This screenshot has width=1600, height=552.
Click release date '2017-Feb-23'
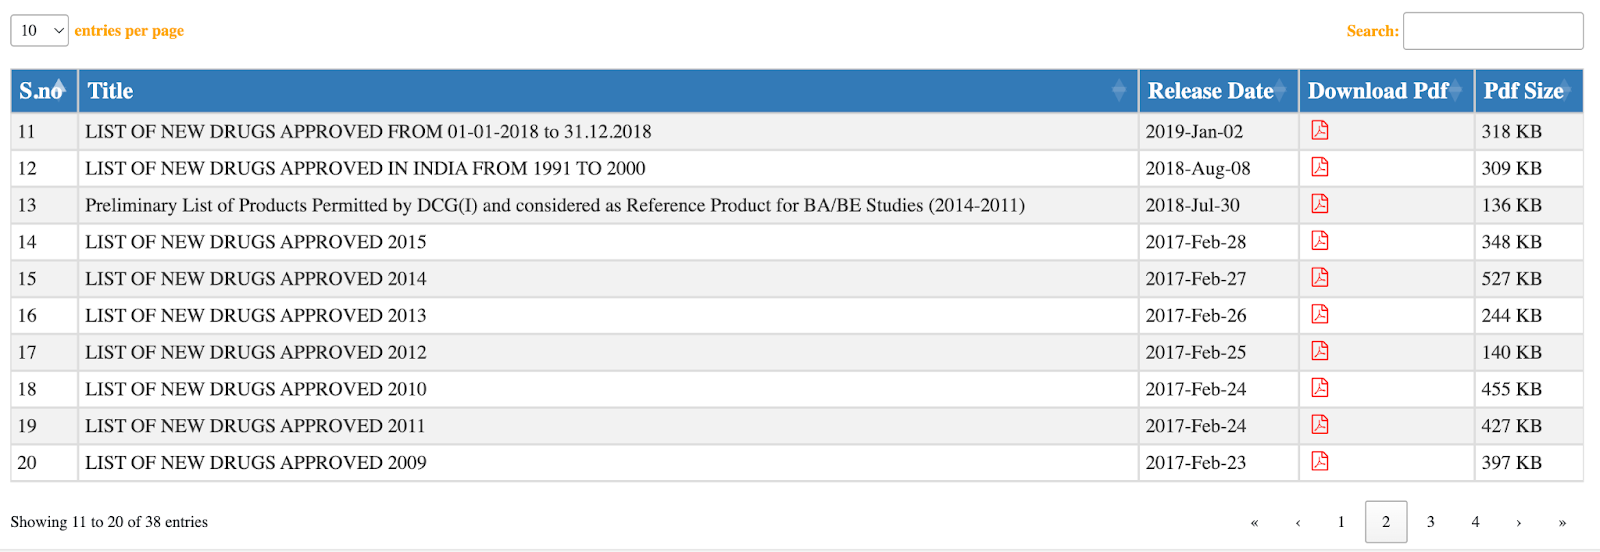1196,463
